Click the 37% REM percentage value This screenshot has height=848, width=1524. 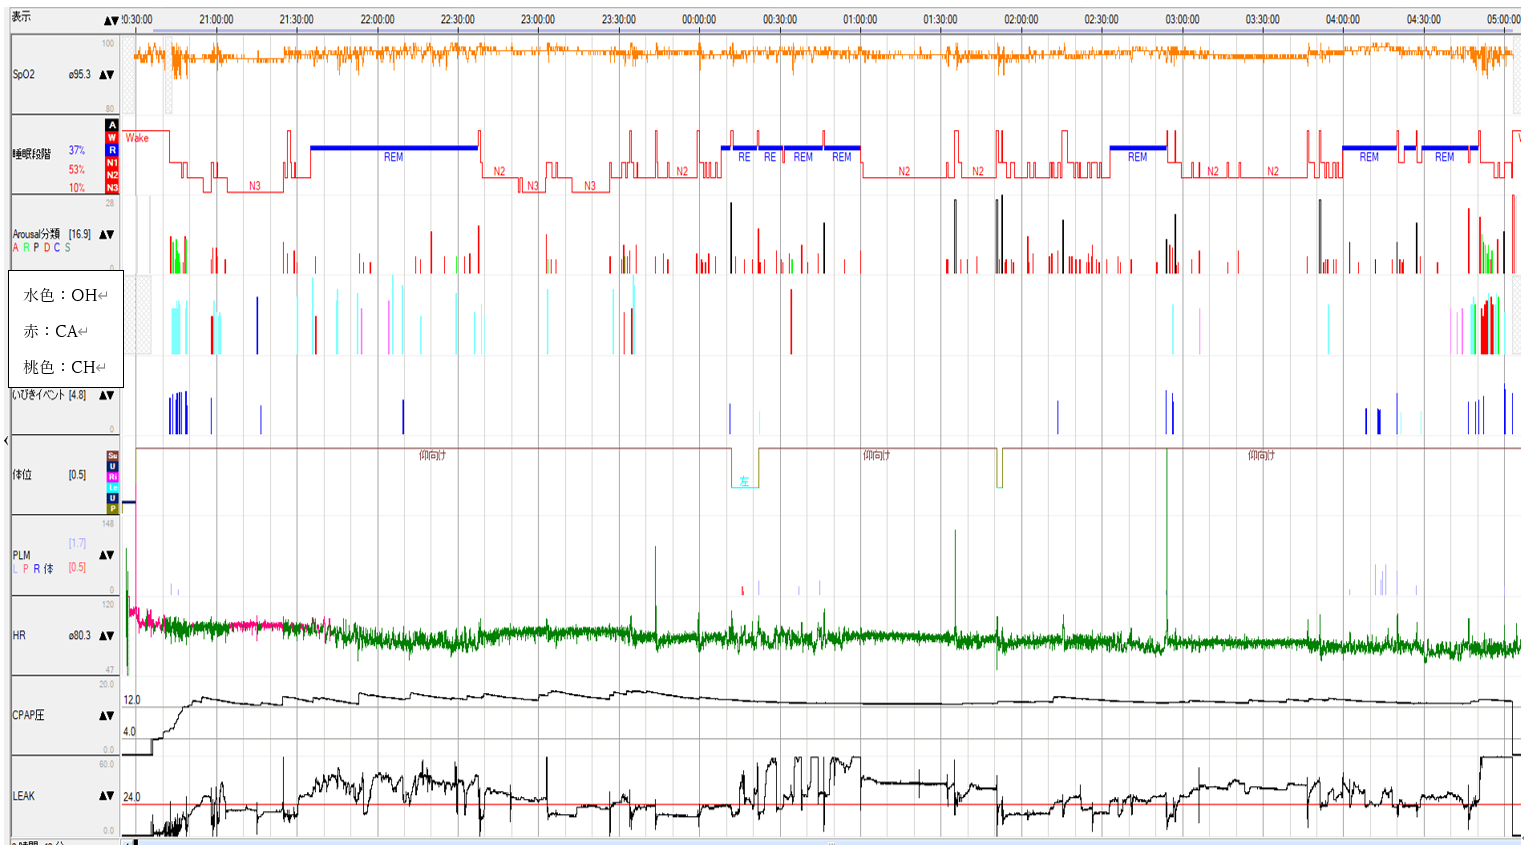tap(77, 150)
